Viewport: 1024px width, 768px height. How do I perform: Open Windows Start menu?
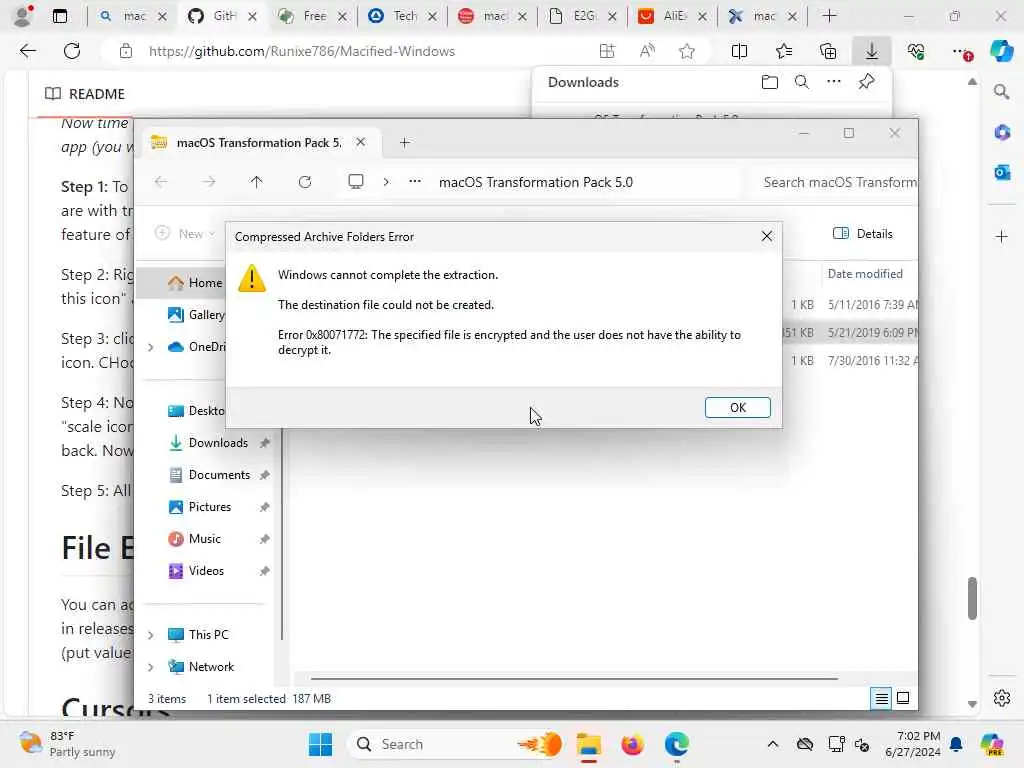320,744
